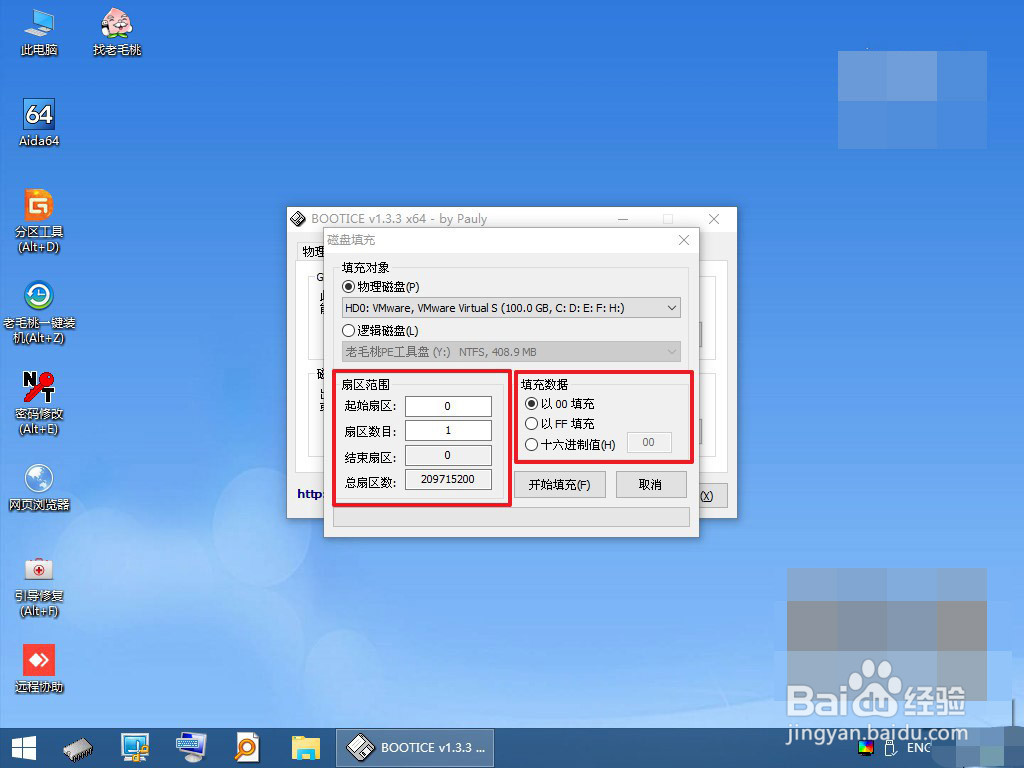Launch the Aida64 desktop shortcut
This screenshot has width=1024, height=768.
[x=39, y=123]
